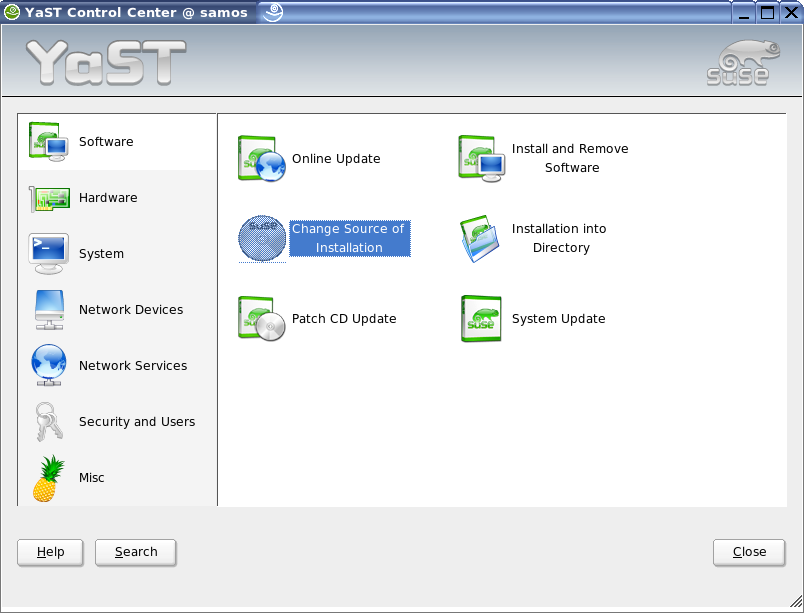Maximize the YaST Control Center window
804x613 pixels.
coord(768,12)
